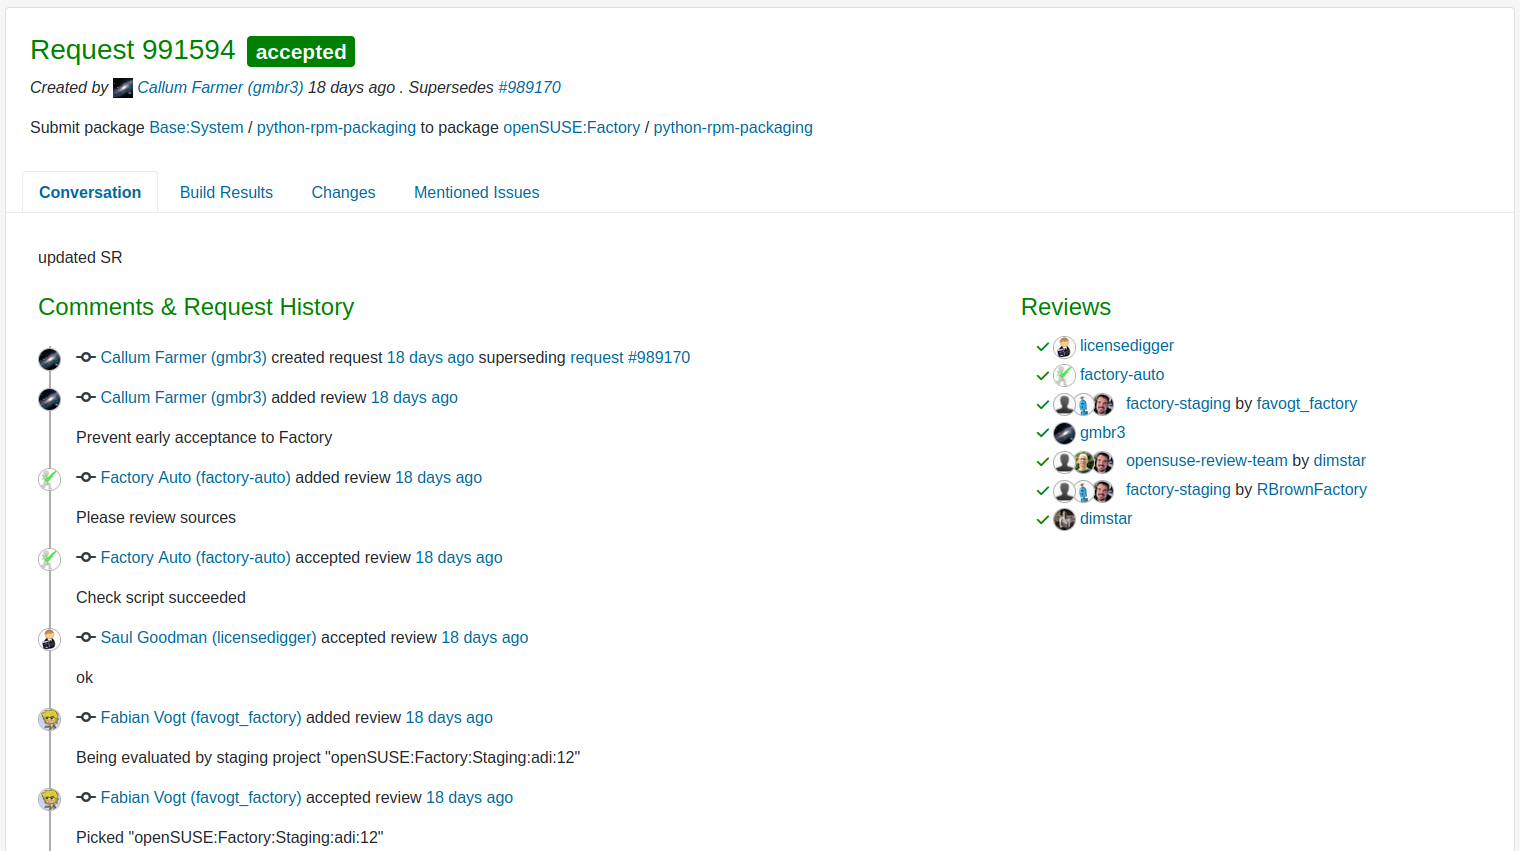Click the green checkmark beside dimstar

(x=1042, y=519)
